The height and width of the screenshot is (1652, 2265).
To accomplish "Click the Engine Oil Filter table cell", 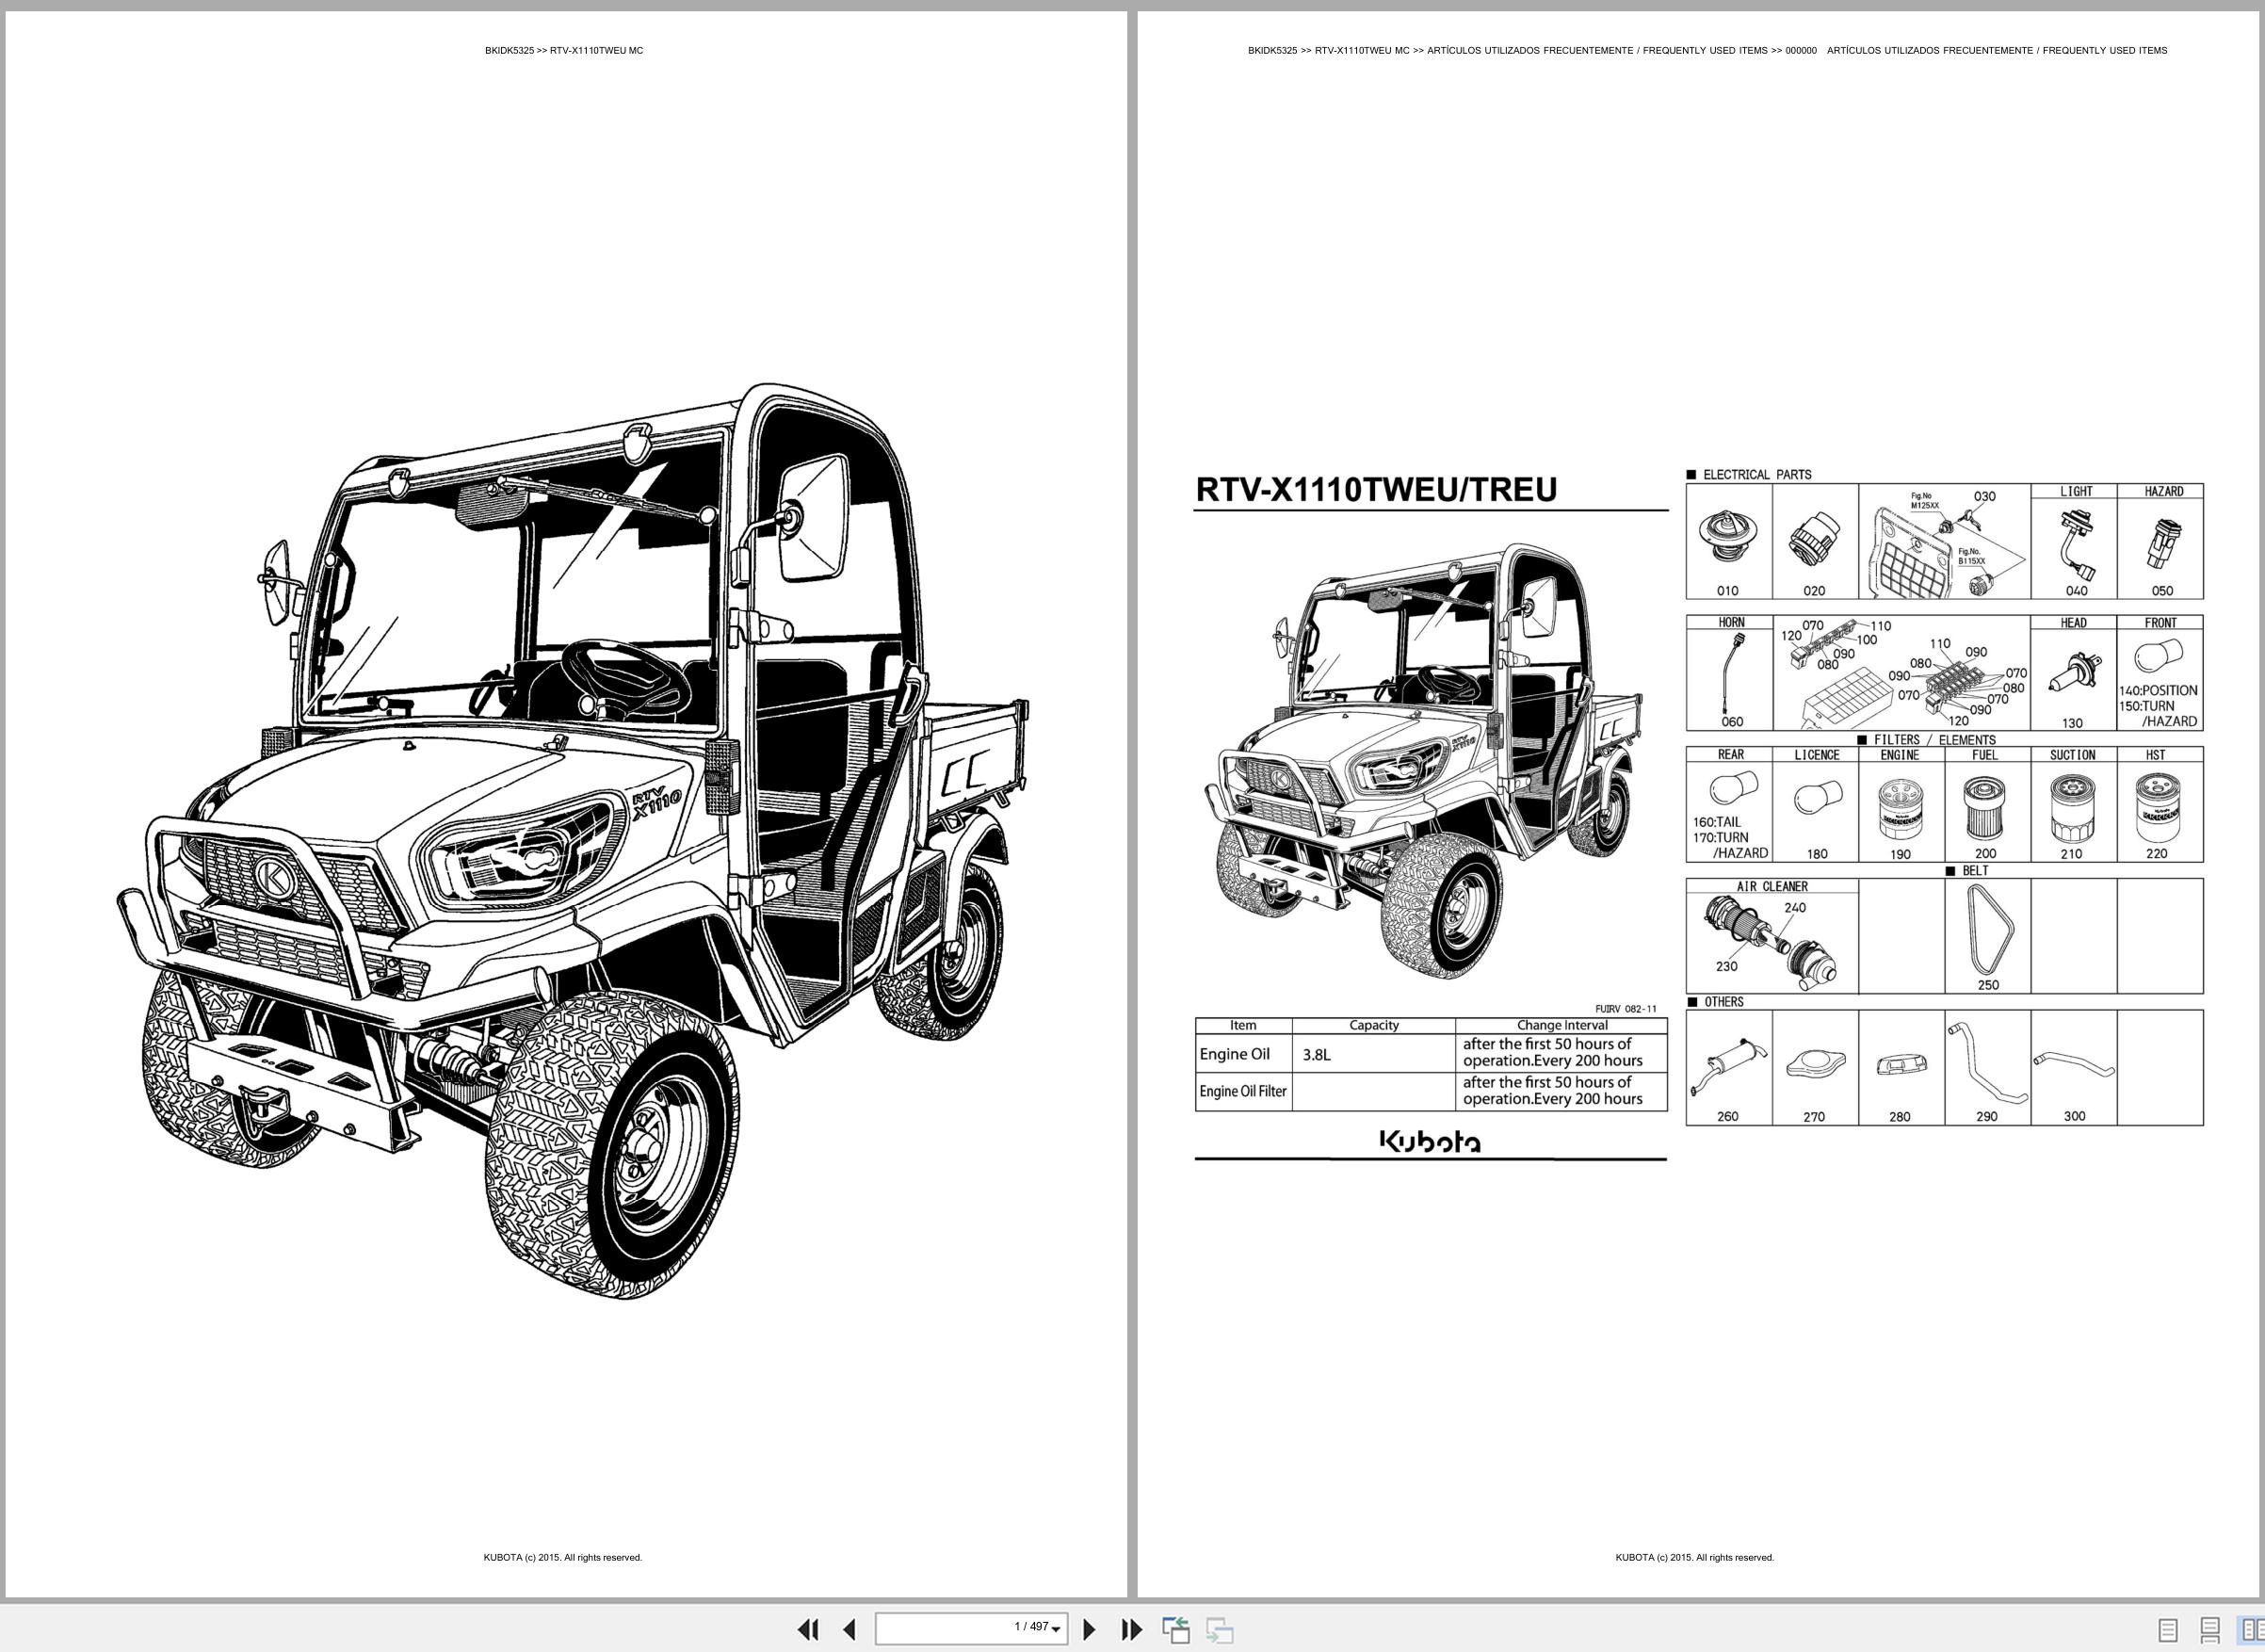I will coord(1243,1091).
